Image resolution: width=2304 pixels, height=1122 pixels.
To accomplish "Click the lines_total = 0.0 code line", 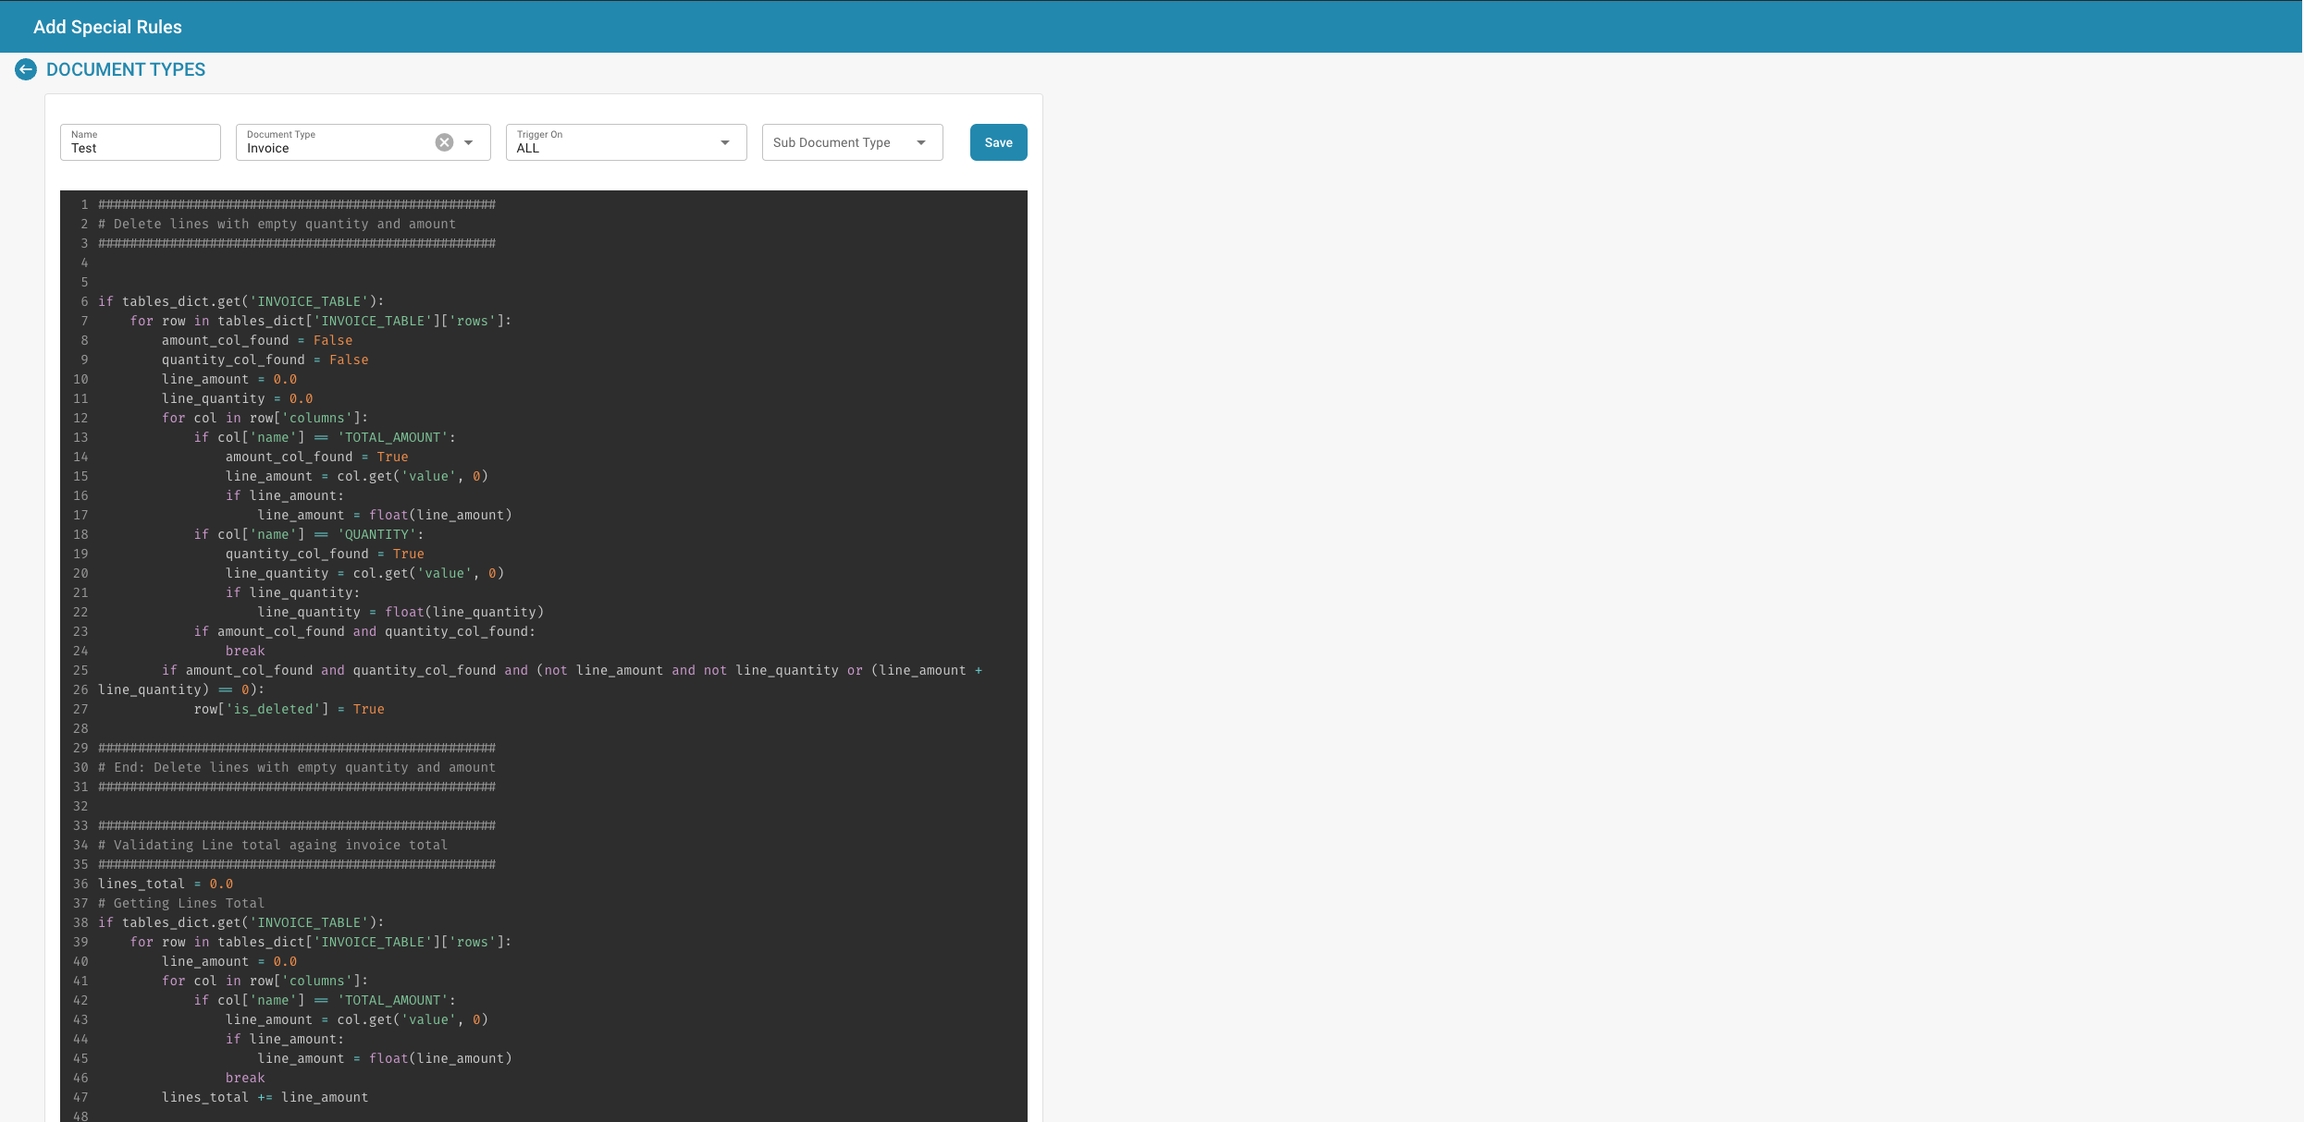I will coord(165,884).
